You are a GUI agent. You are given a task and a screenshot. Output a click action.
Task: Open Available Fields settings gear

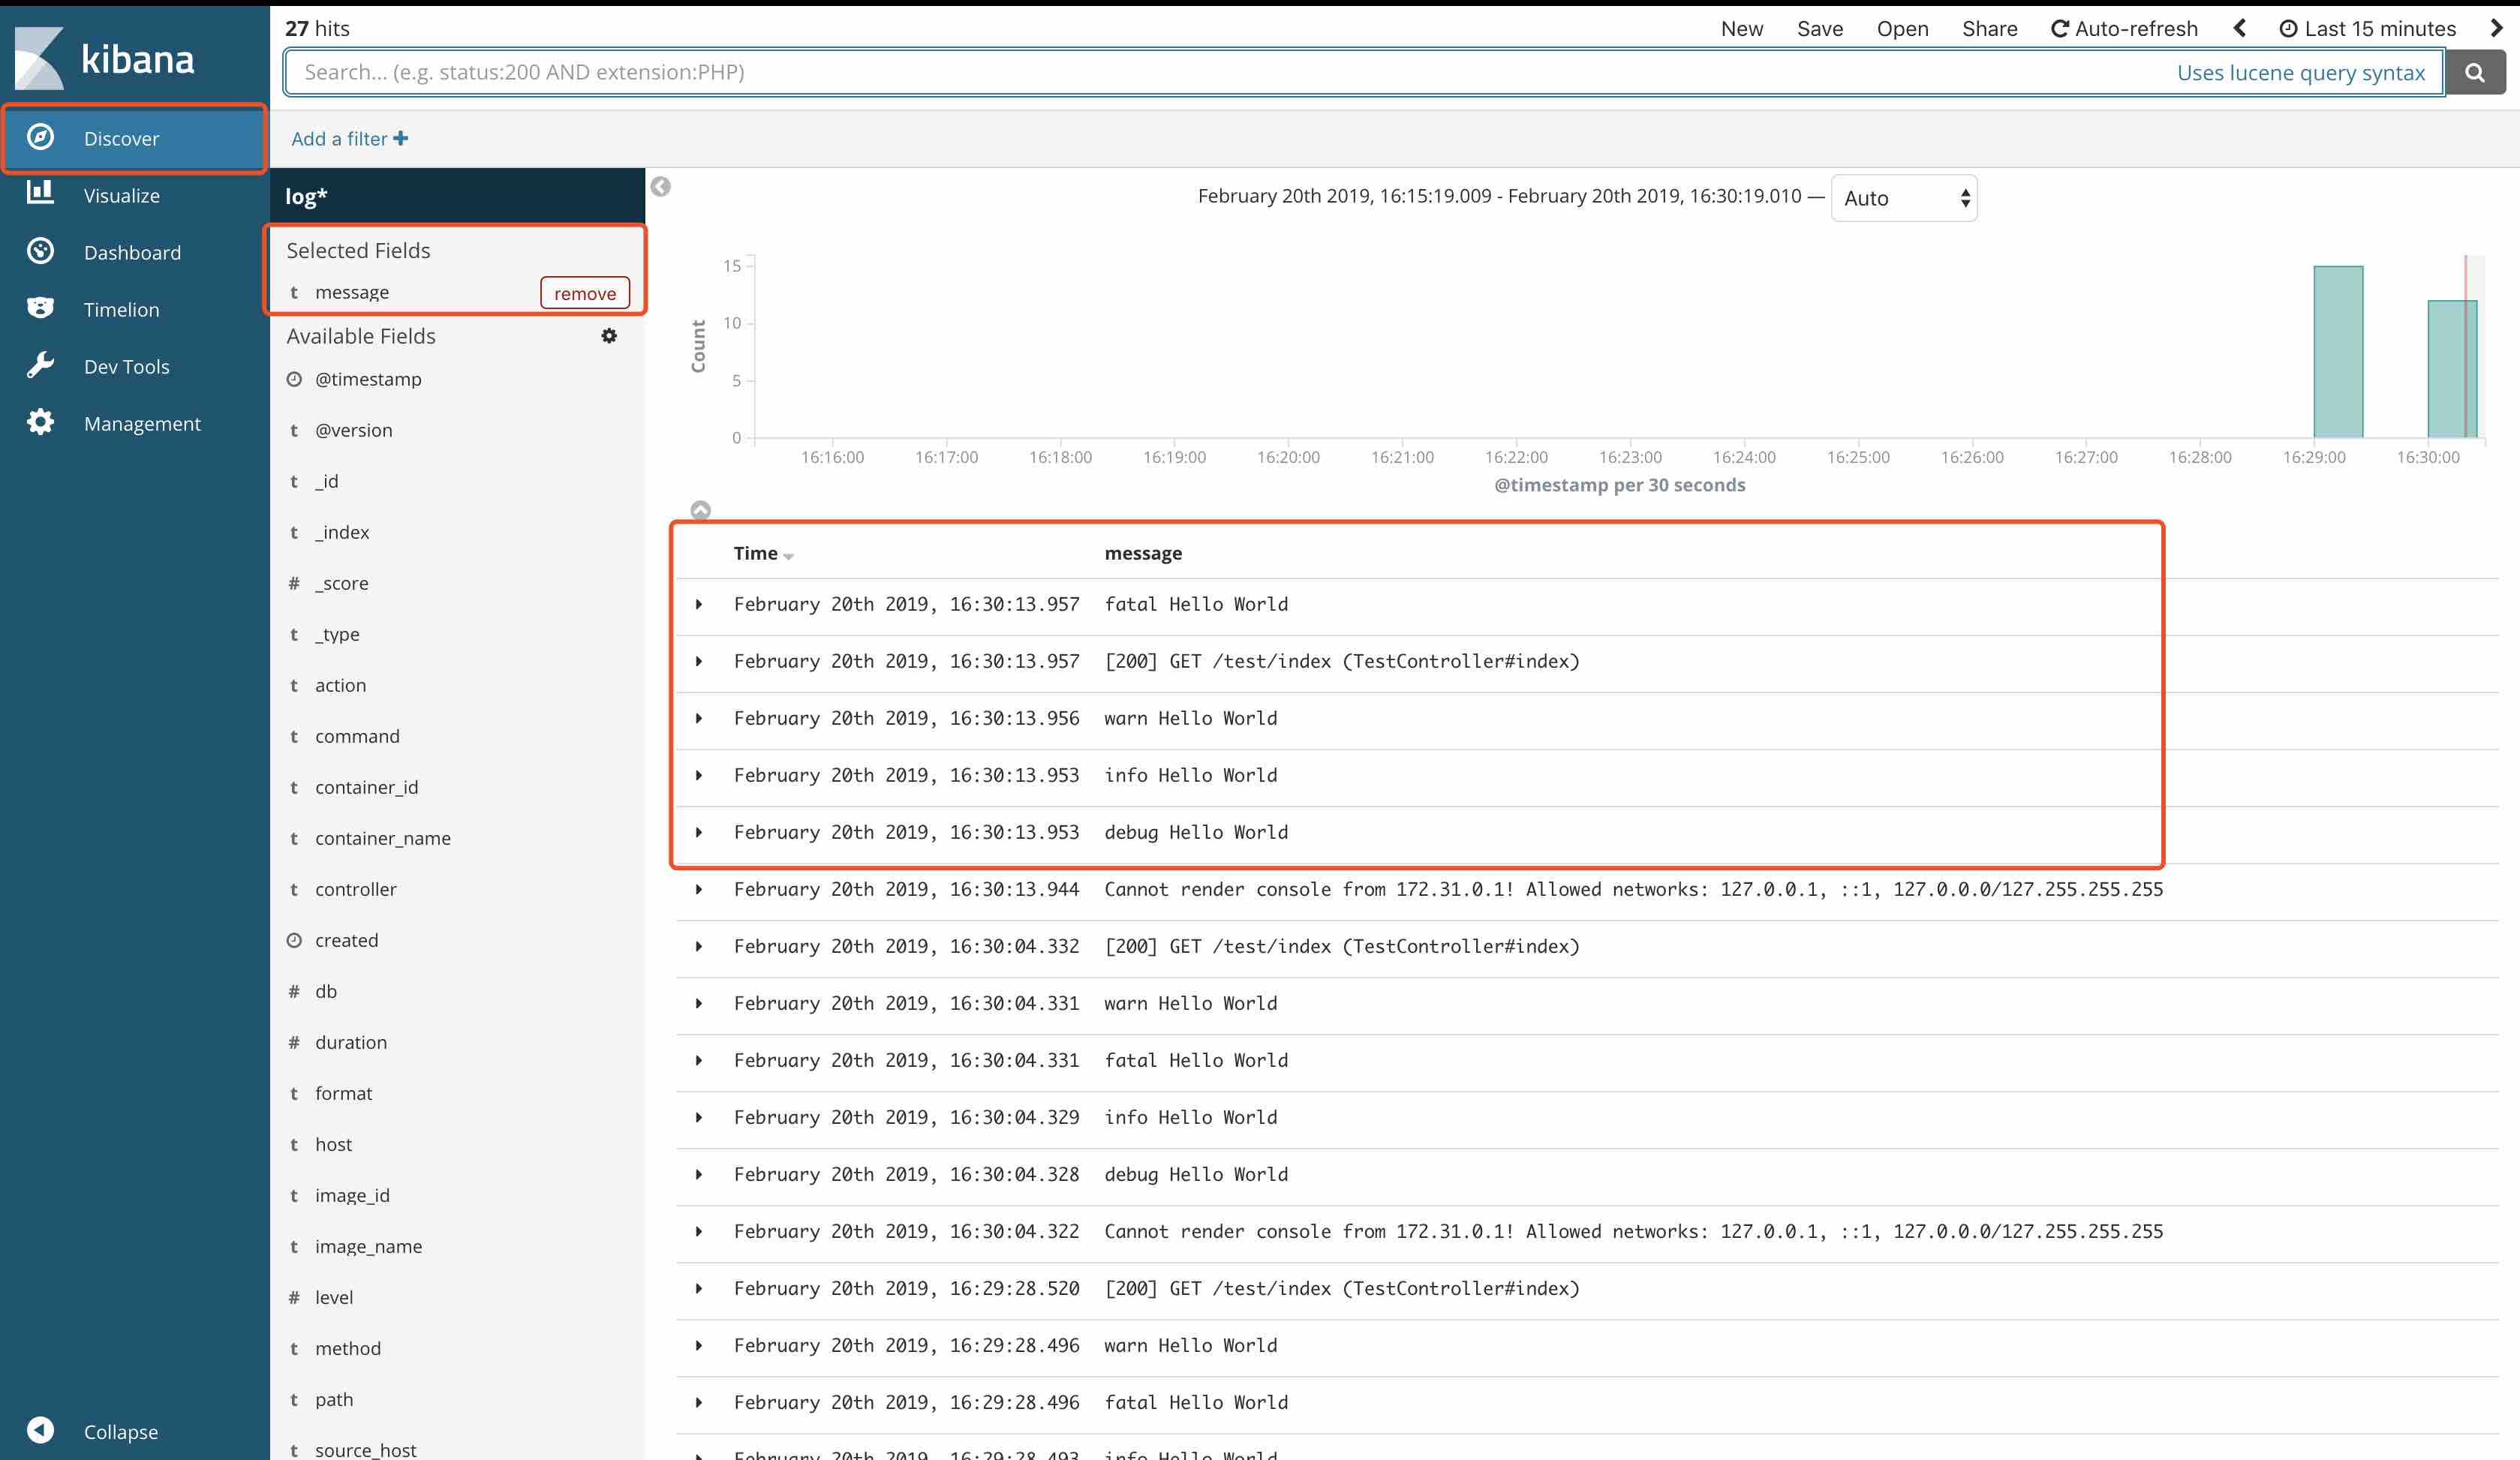click(609, 336)
